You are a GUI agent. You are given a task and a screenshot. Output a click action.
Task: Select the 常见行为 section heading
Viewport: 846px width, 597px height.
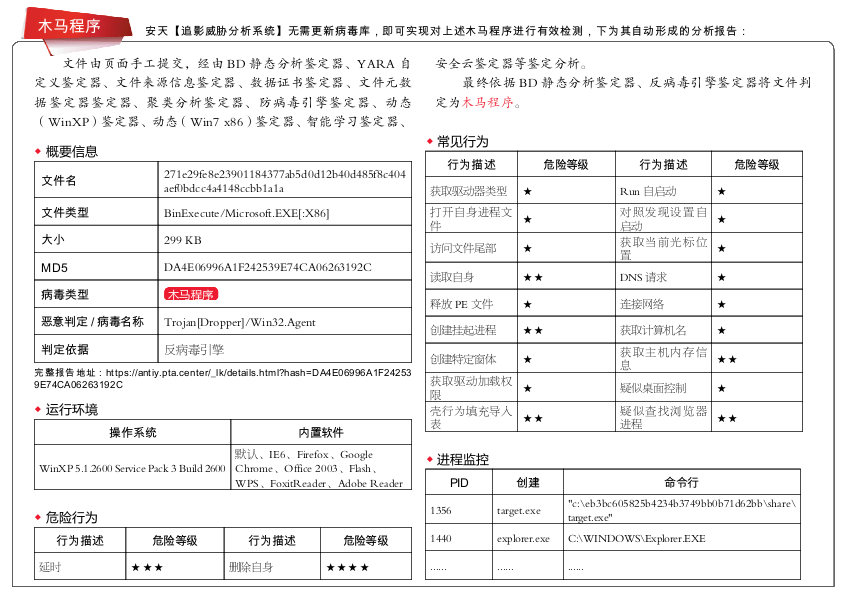pos(462,142)
